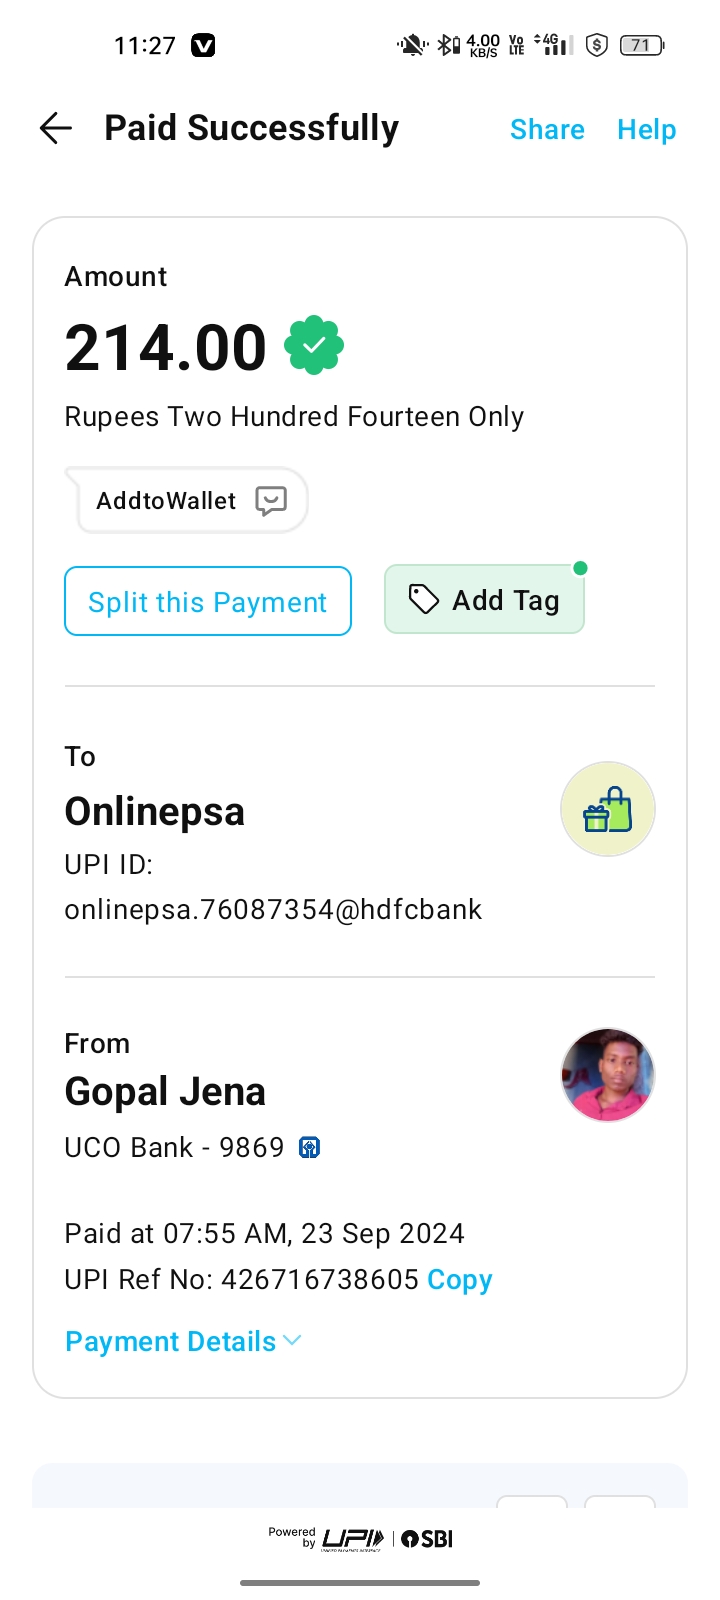
Task: Tap the battery indicator in status bar
Action: click(x=641, y=45)
